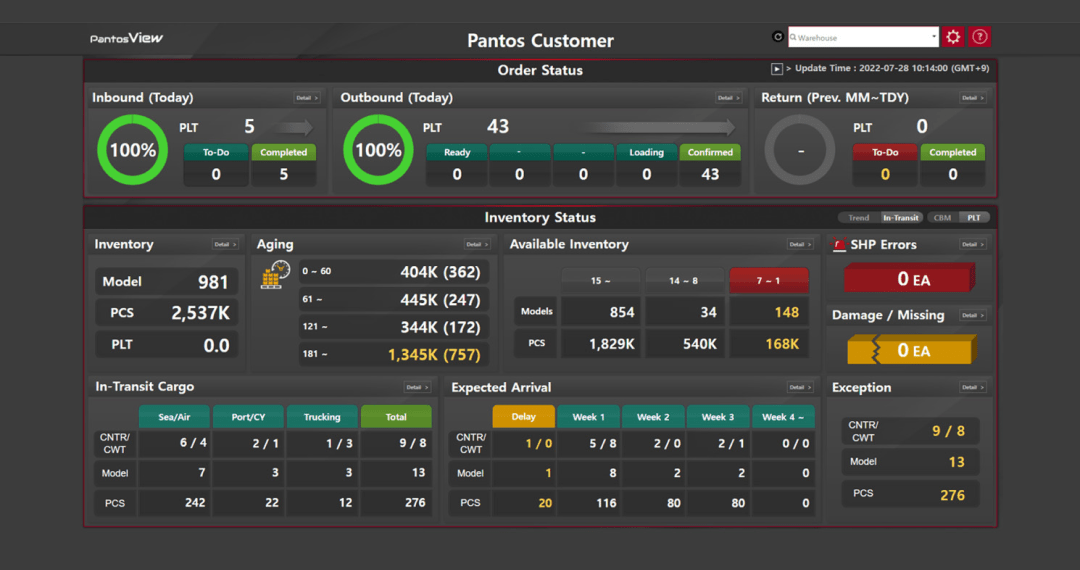Viewport: 1080px width, 570px height.
Task: Click the yellow Delay column header
Action: [x=523, y=416]
